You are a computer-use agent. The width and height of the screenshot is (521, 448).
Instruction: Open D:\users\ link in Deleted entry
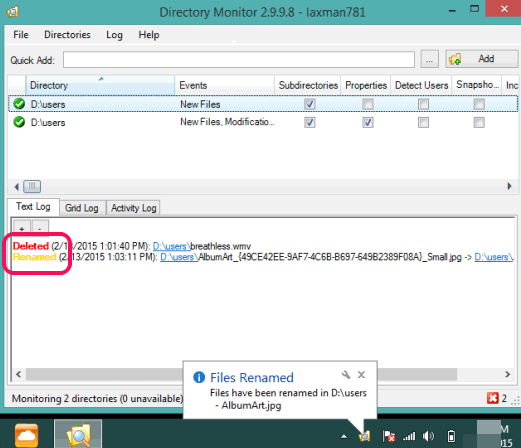(x=171, y=246)
